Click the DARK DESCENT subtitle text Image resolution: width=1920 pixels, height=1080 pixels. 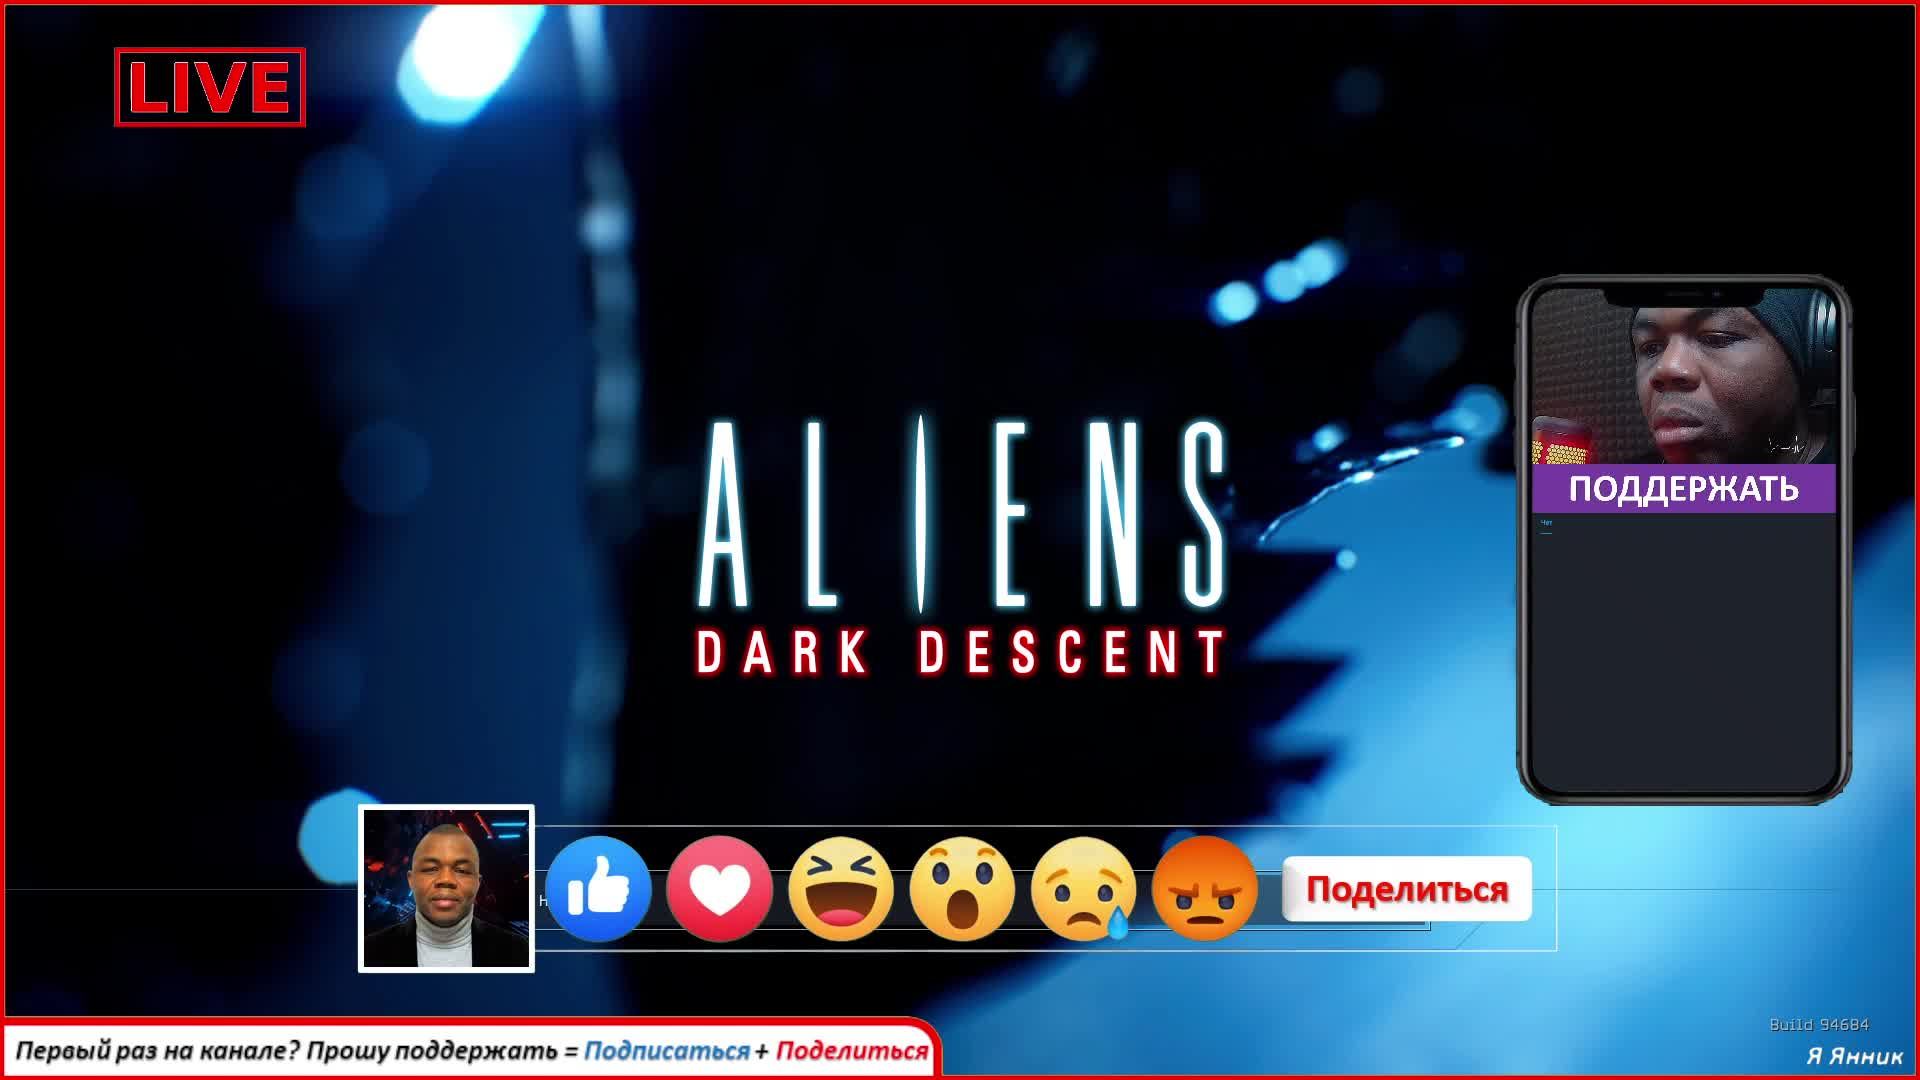tap(960, 652)
